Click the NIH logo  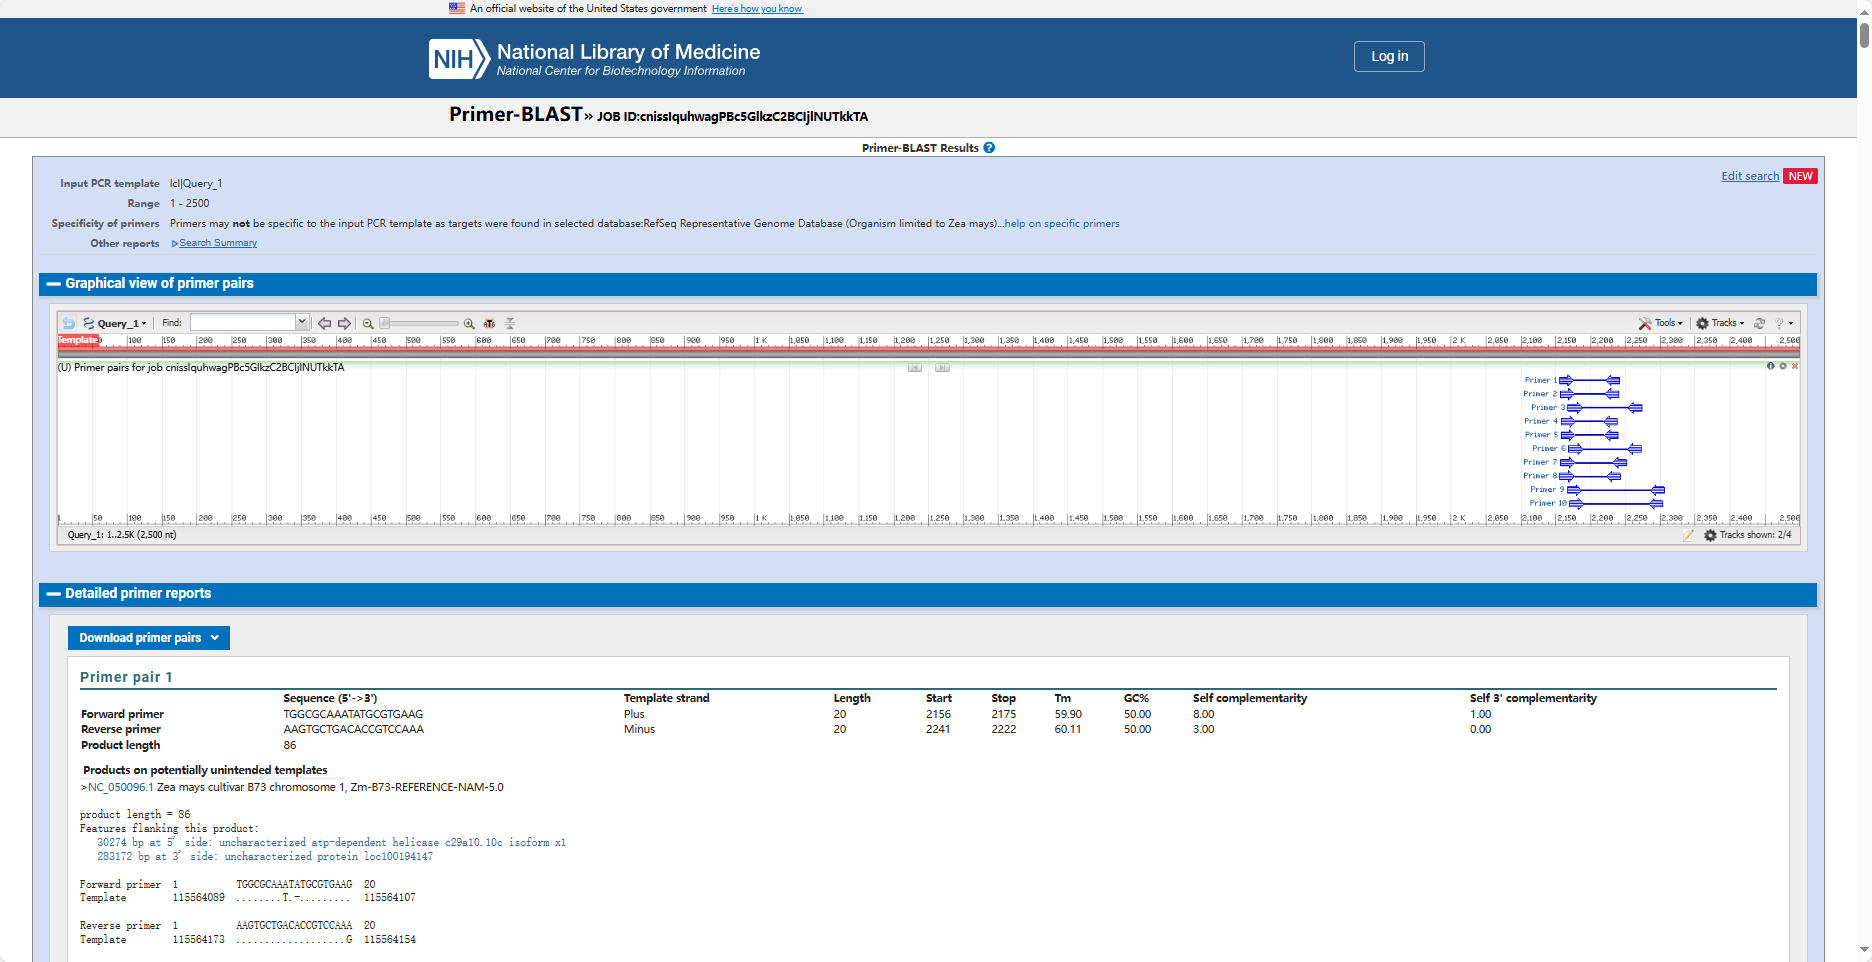point(459,59)
